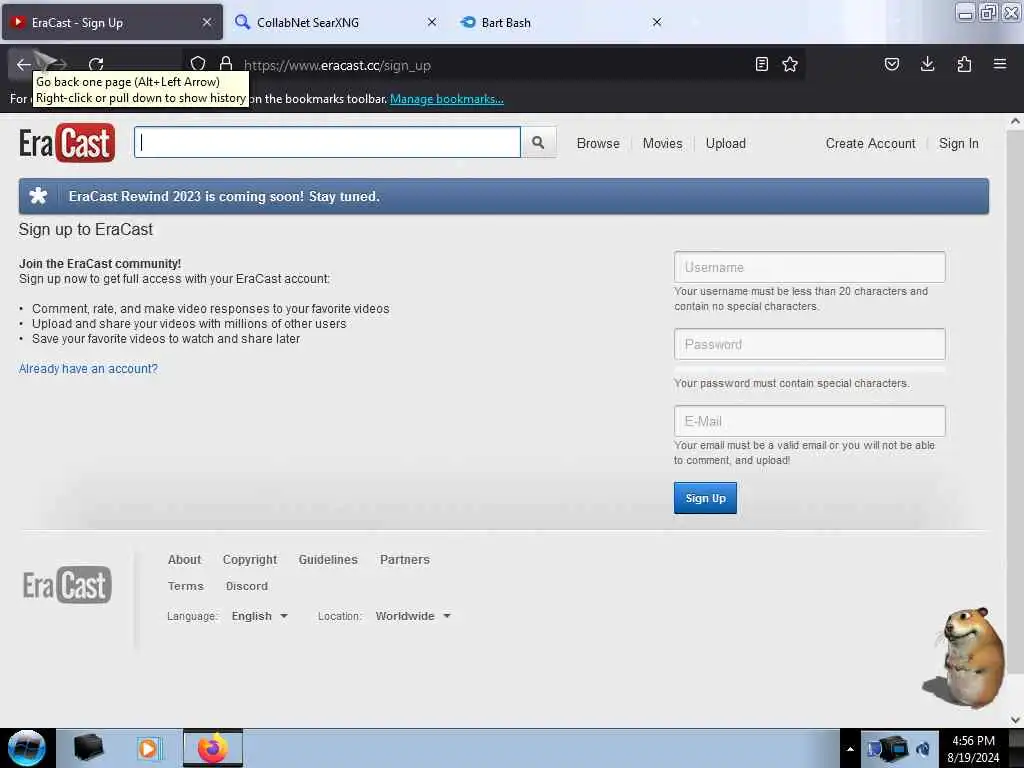Toggle reader view icon in address bar
The image size is (1024, 768).
coord(761,64)
